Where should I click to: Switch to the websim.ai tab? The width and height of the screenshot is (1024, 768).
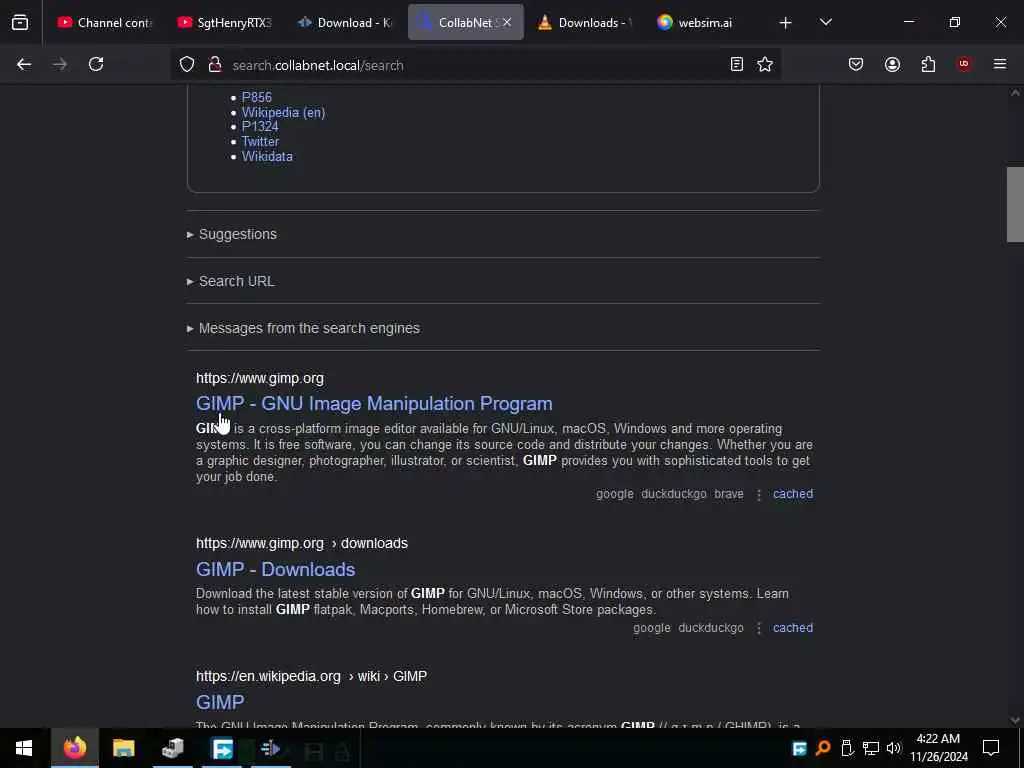706,22
